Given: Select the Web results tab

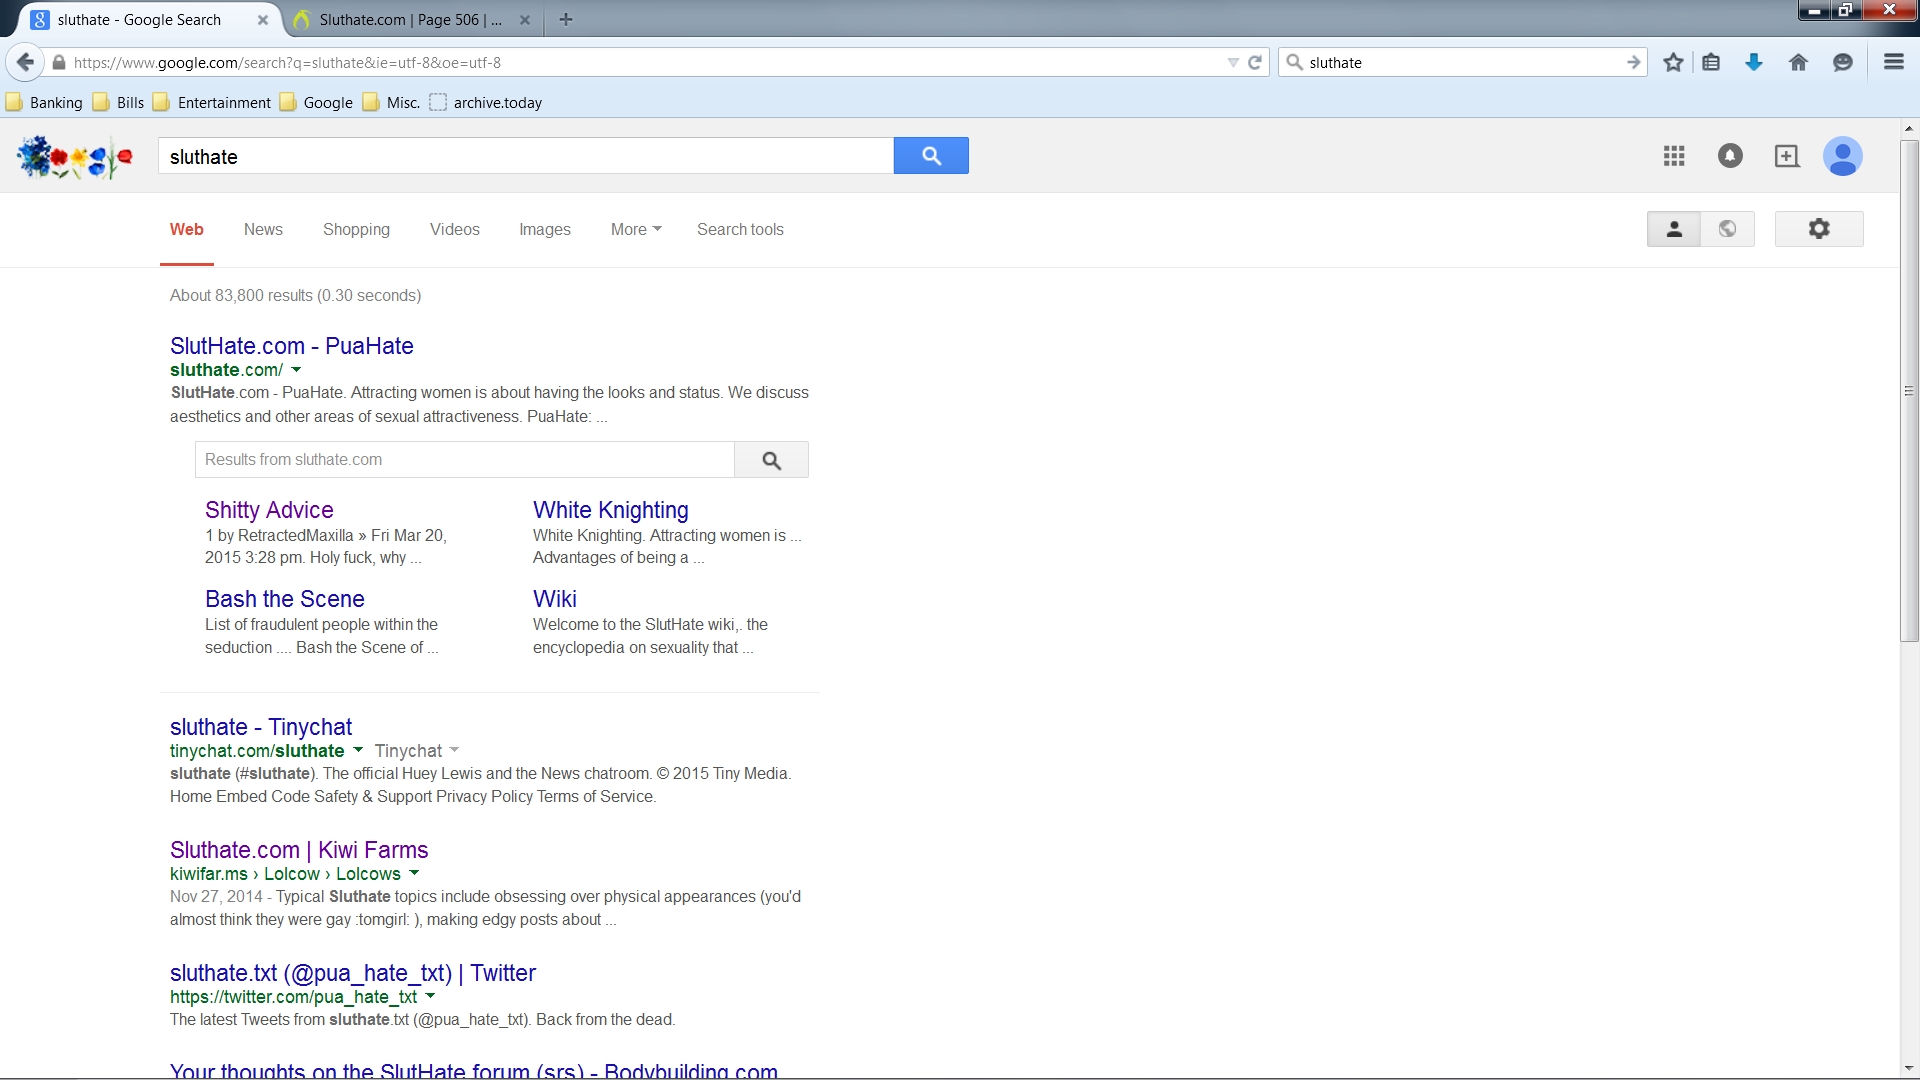Looking at the screenshot, I should pos(187,229).
